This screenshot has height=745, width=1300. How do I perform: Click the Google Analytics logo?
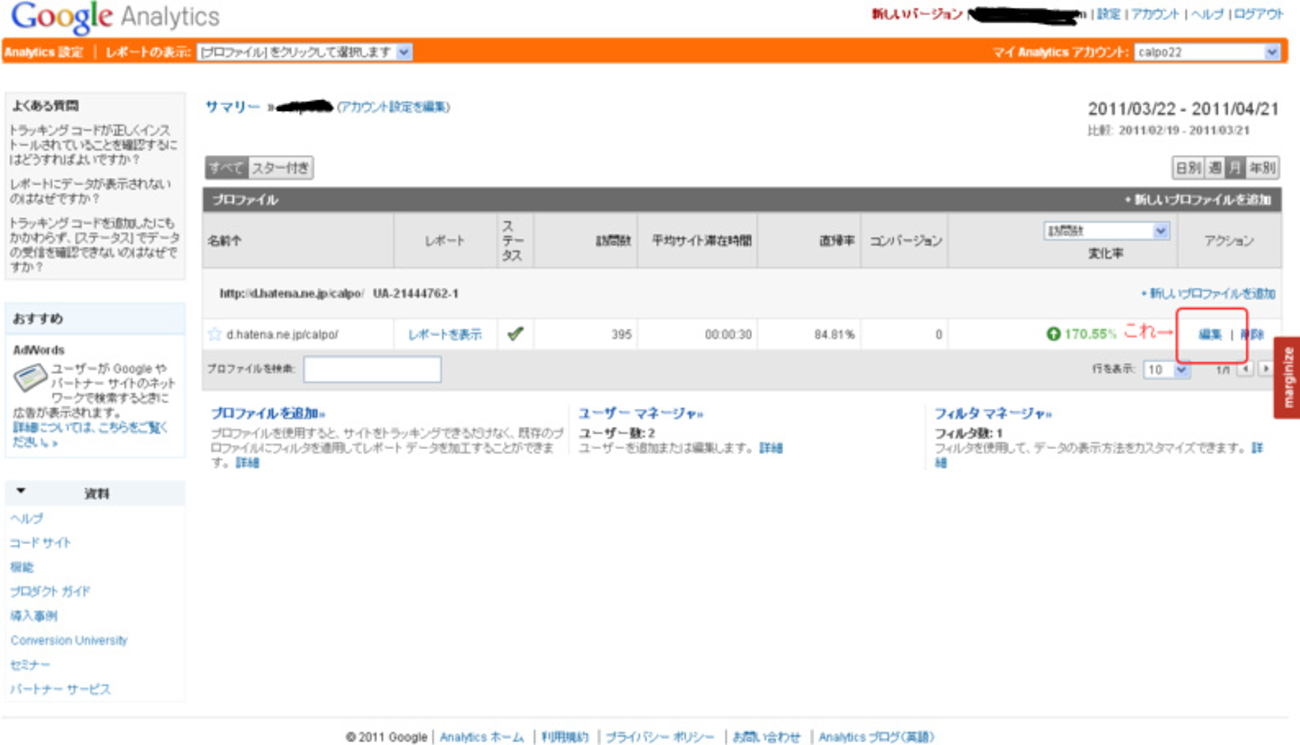click(x=115, y=18)
